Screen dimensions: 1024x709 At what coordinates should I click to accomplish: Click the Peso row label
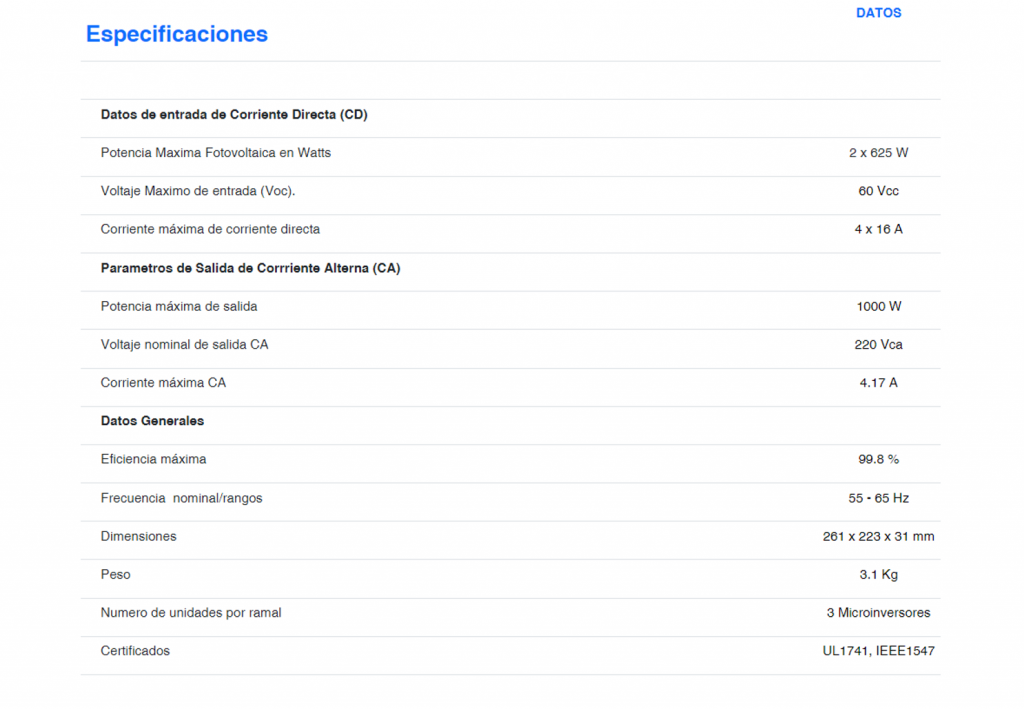[x=116, y=574]
